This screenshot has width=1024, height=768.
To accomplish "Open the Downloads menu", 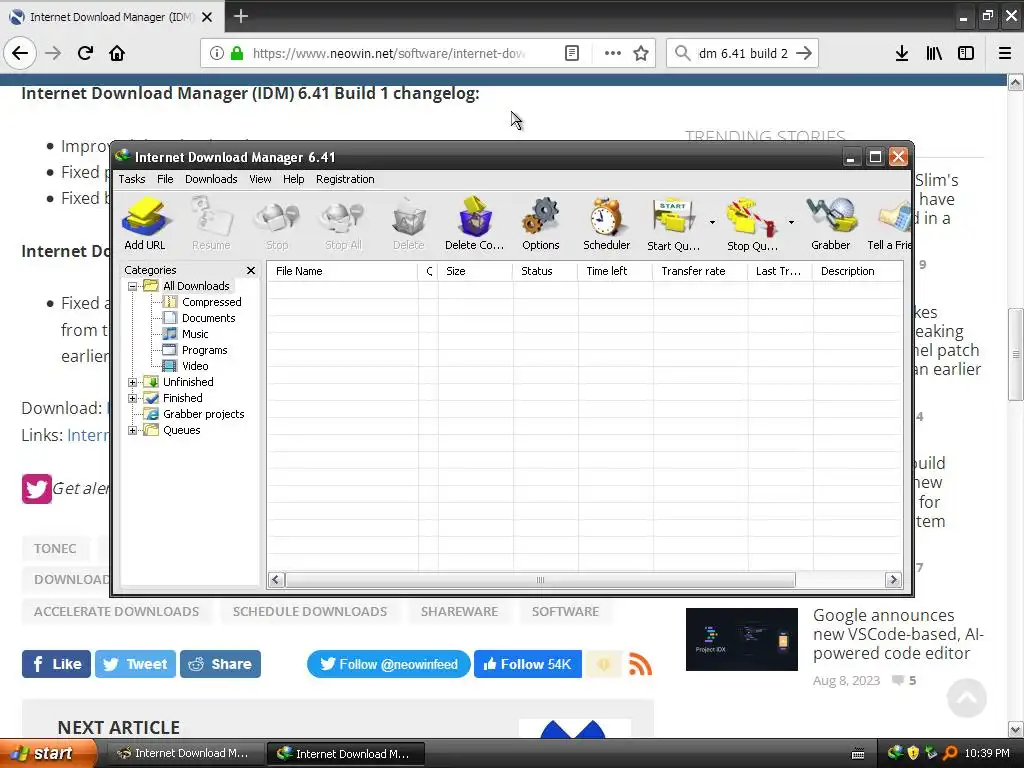I will [x=211, y=179].
